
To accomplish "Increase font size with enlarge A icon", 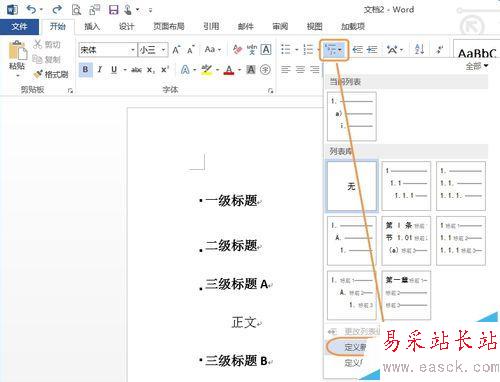I will 177,50.
